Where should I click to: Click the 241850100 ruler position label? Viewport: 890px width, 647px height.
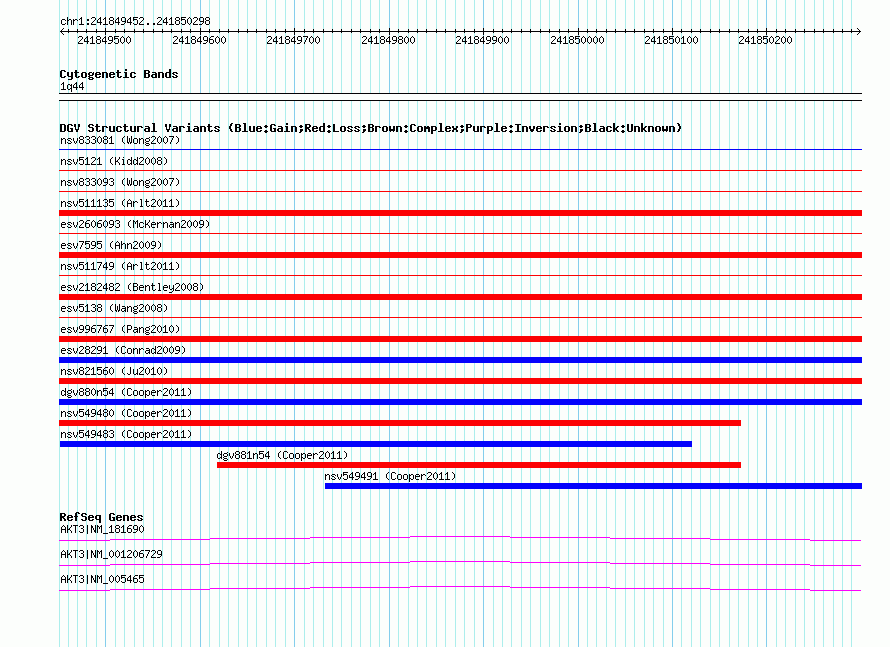tap(671, 40)
